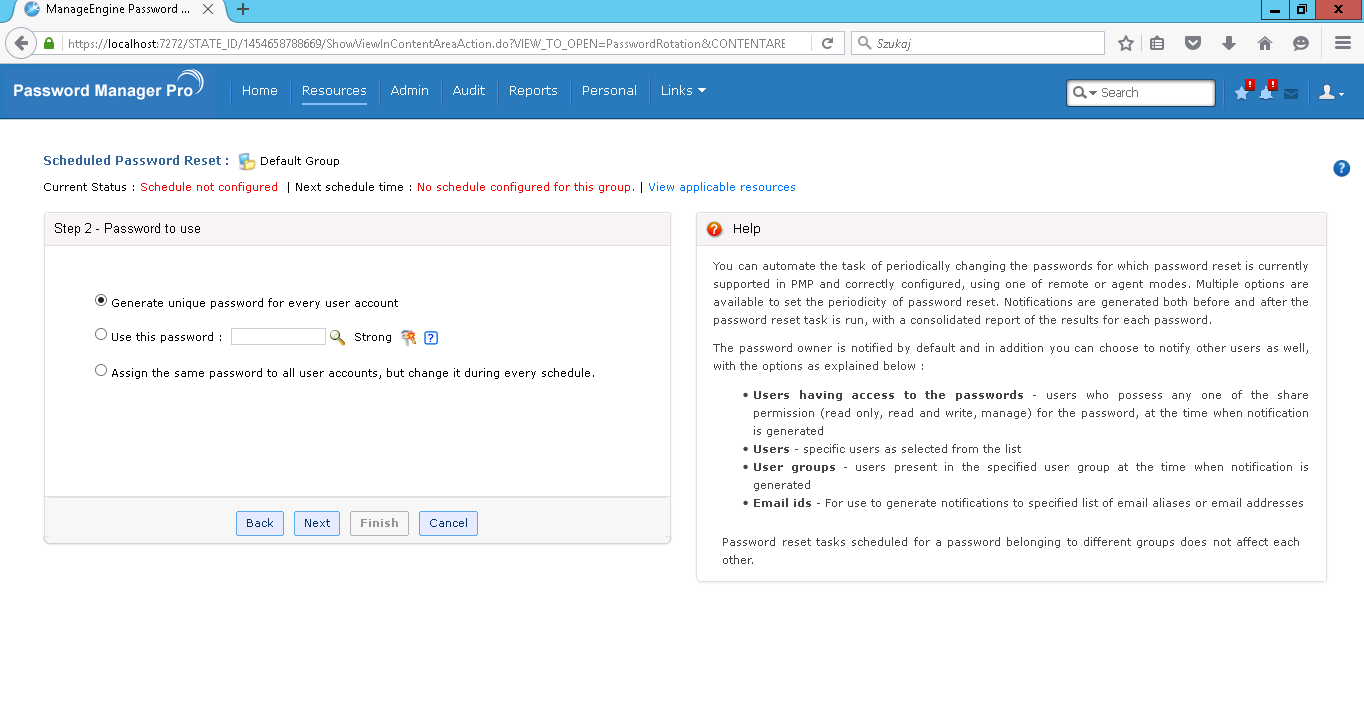Click the magnifier in the Szukaj search box
The image size is (1364, 728).
863,43
